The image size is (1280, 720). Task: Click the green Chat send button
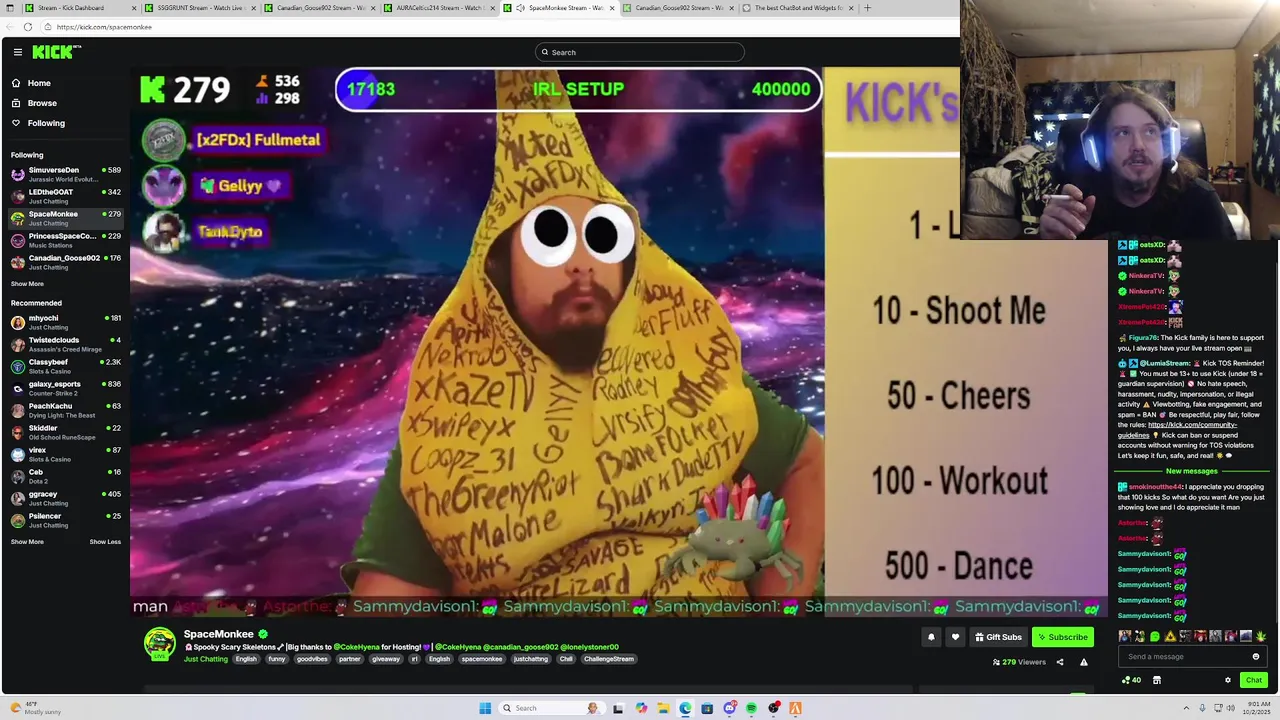pyautogui.click(x=1253, y=680)
